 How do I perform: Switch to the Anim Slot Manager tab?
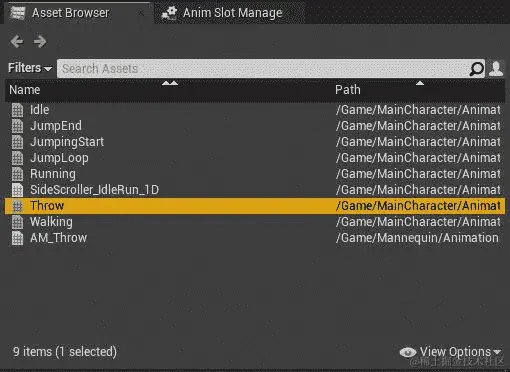tap(230, 13)
